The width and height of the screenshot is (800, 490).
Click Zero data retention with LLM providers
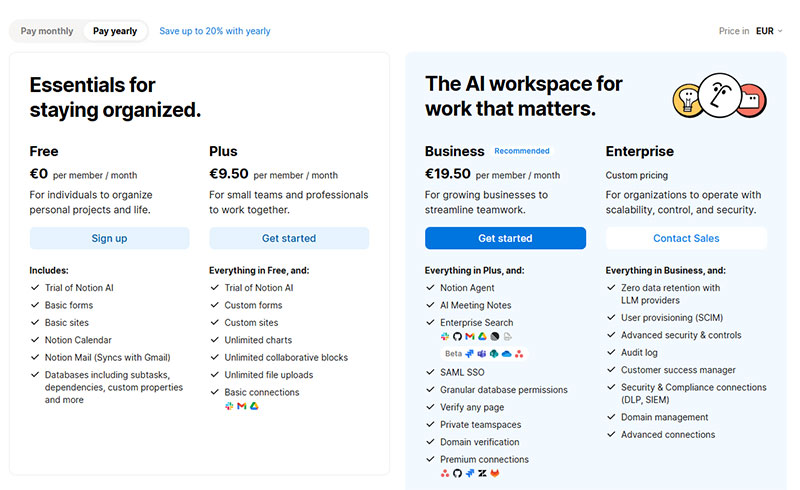(x=670, y=294)
